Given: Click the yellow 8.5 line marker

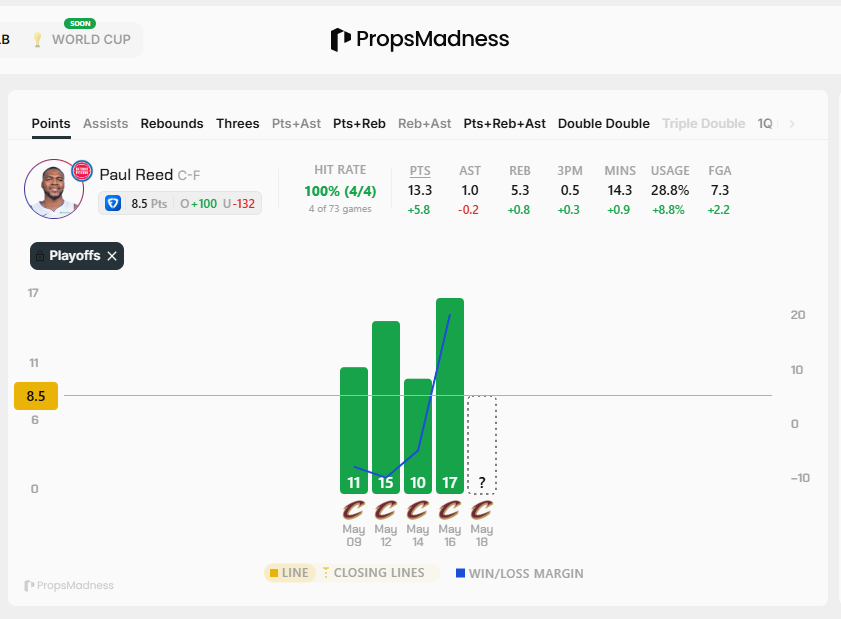Looking at the screenshot, I should click(36, 396).
